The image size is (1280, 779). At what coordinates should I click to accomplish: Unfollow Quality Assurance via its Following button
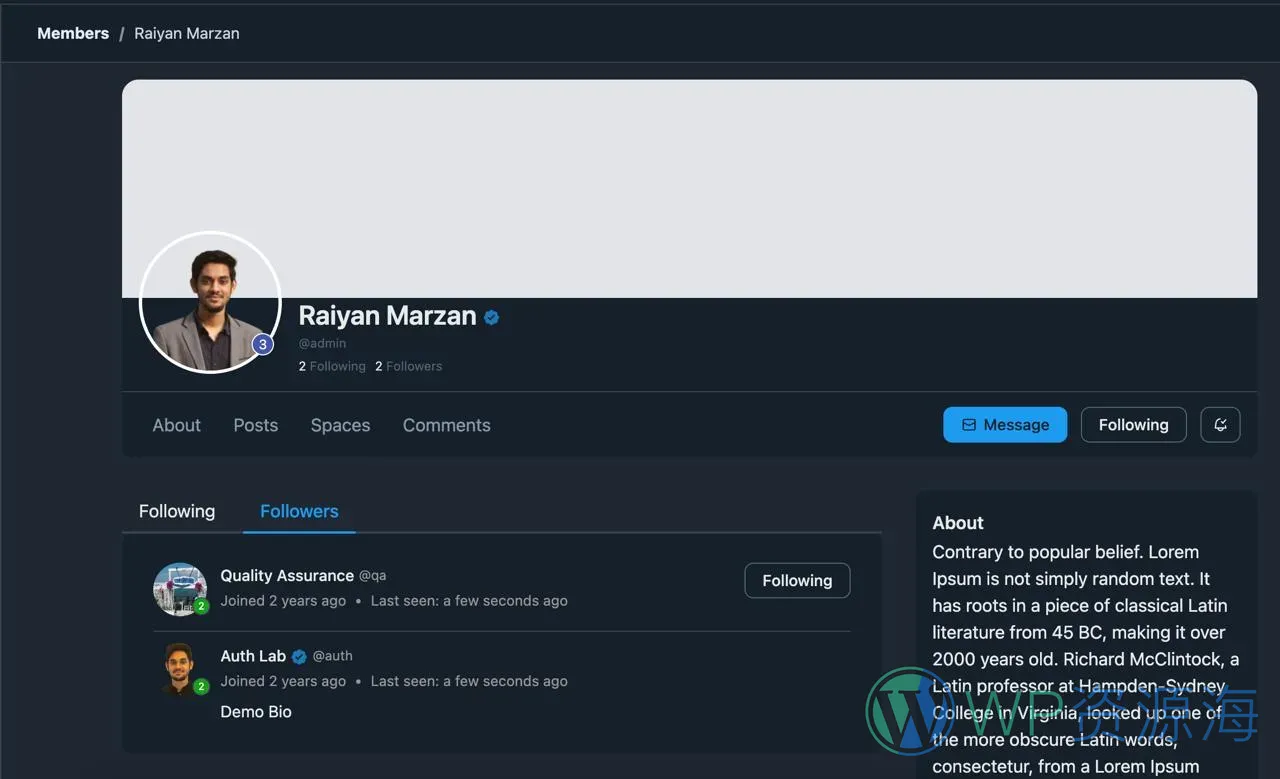(x=797, y=581)
